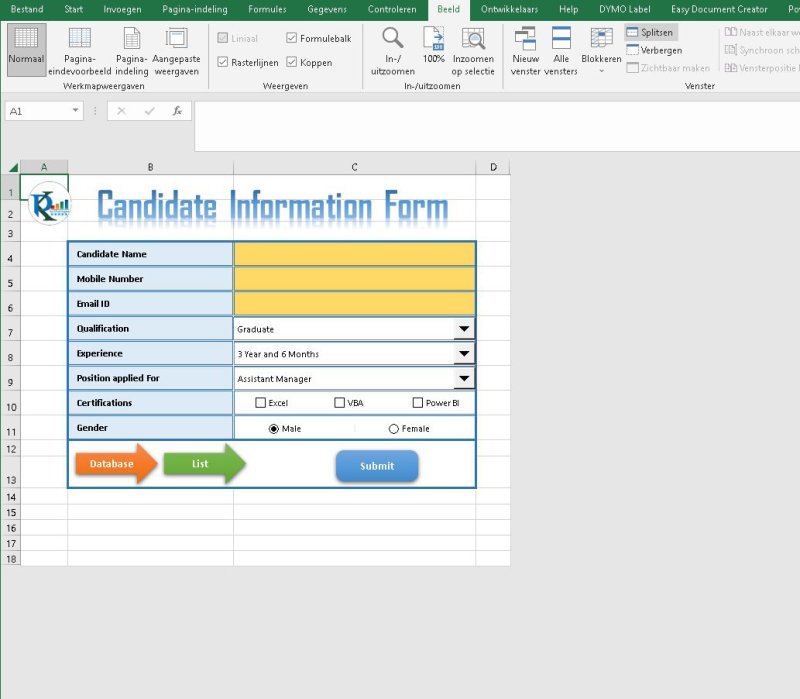Screen dimensions: 800x699
Task: Click the select-all triangle corner
Action: 13,167
